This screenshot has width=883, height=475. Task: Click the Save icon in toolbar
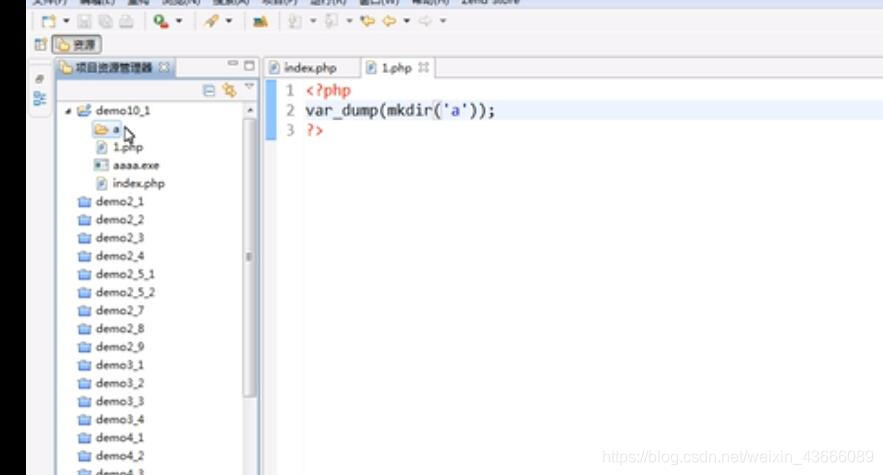coord(84,21)
